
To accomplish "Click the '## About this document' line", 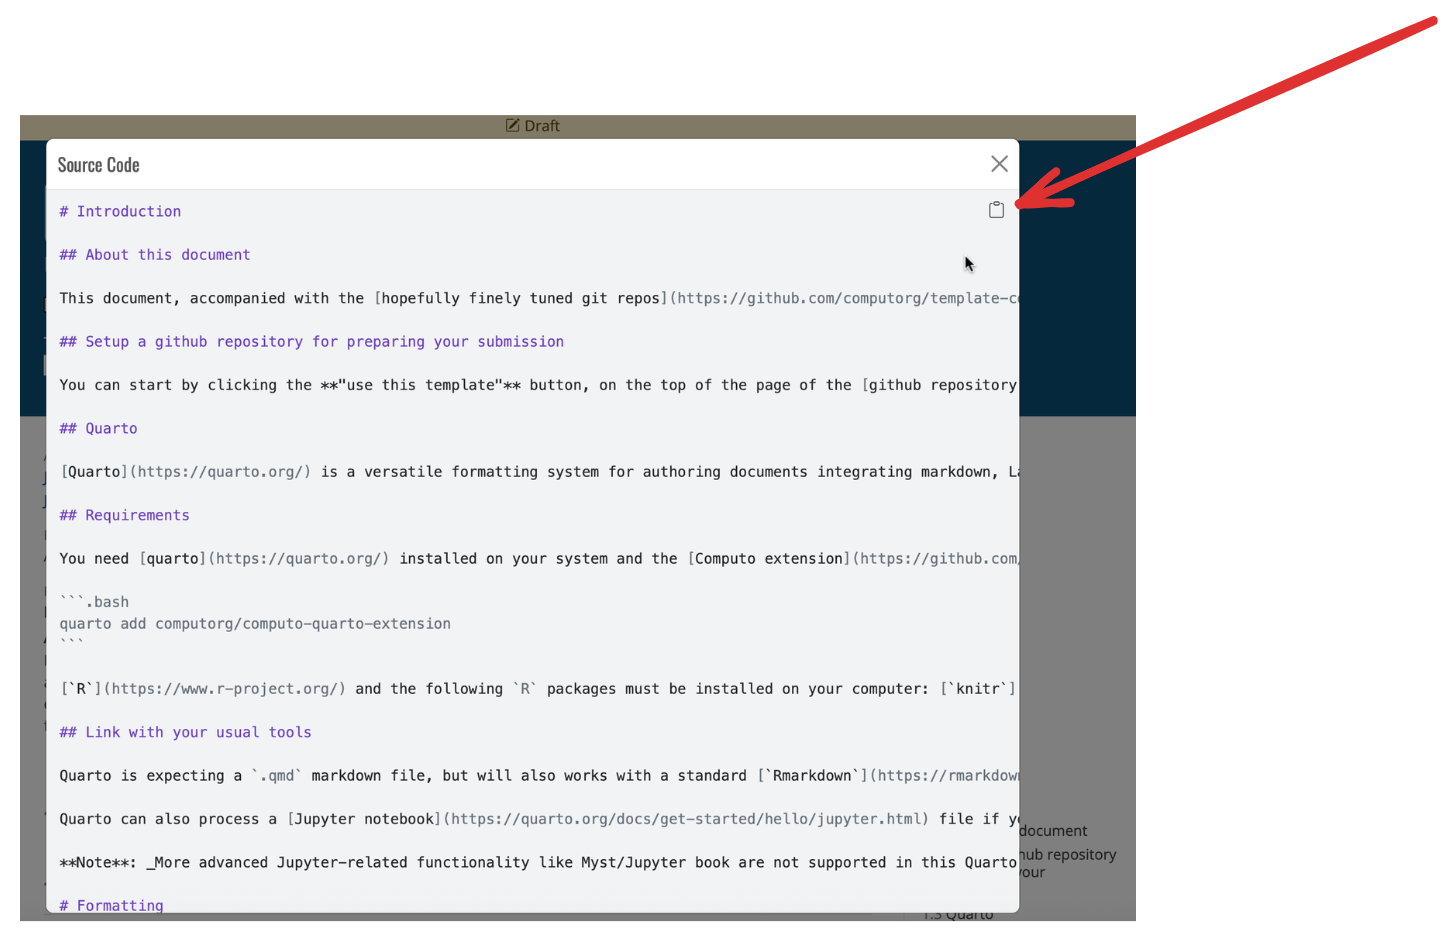I will coord(155,255).
